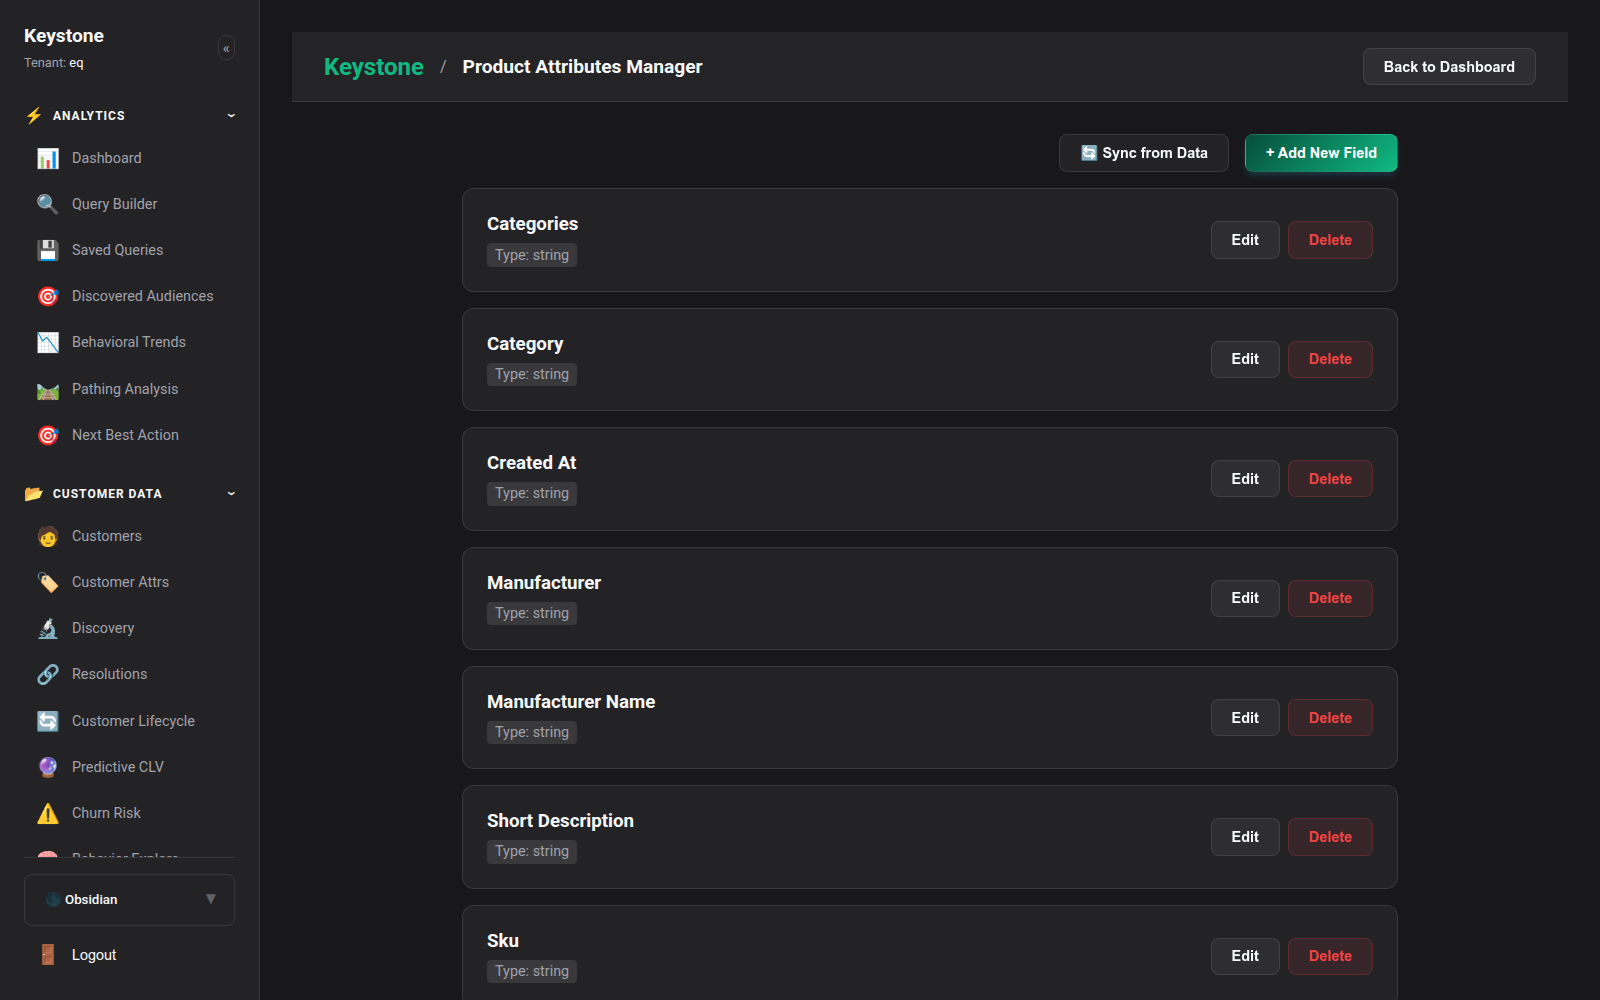Screen dimensions: 1600x1000
Task: Click the lightning bolt Analytics icon
Action: coord(34,116)
